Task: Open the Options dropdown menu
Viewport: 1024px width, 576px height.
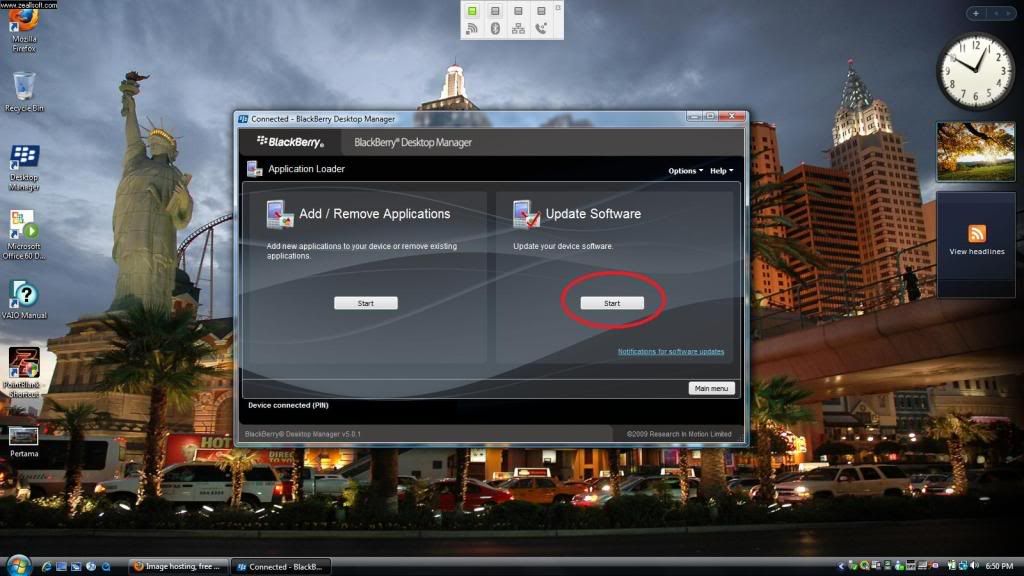Action: 685,170
